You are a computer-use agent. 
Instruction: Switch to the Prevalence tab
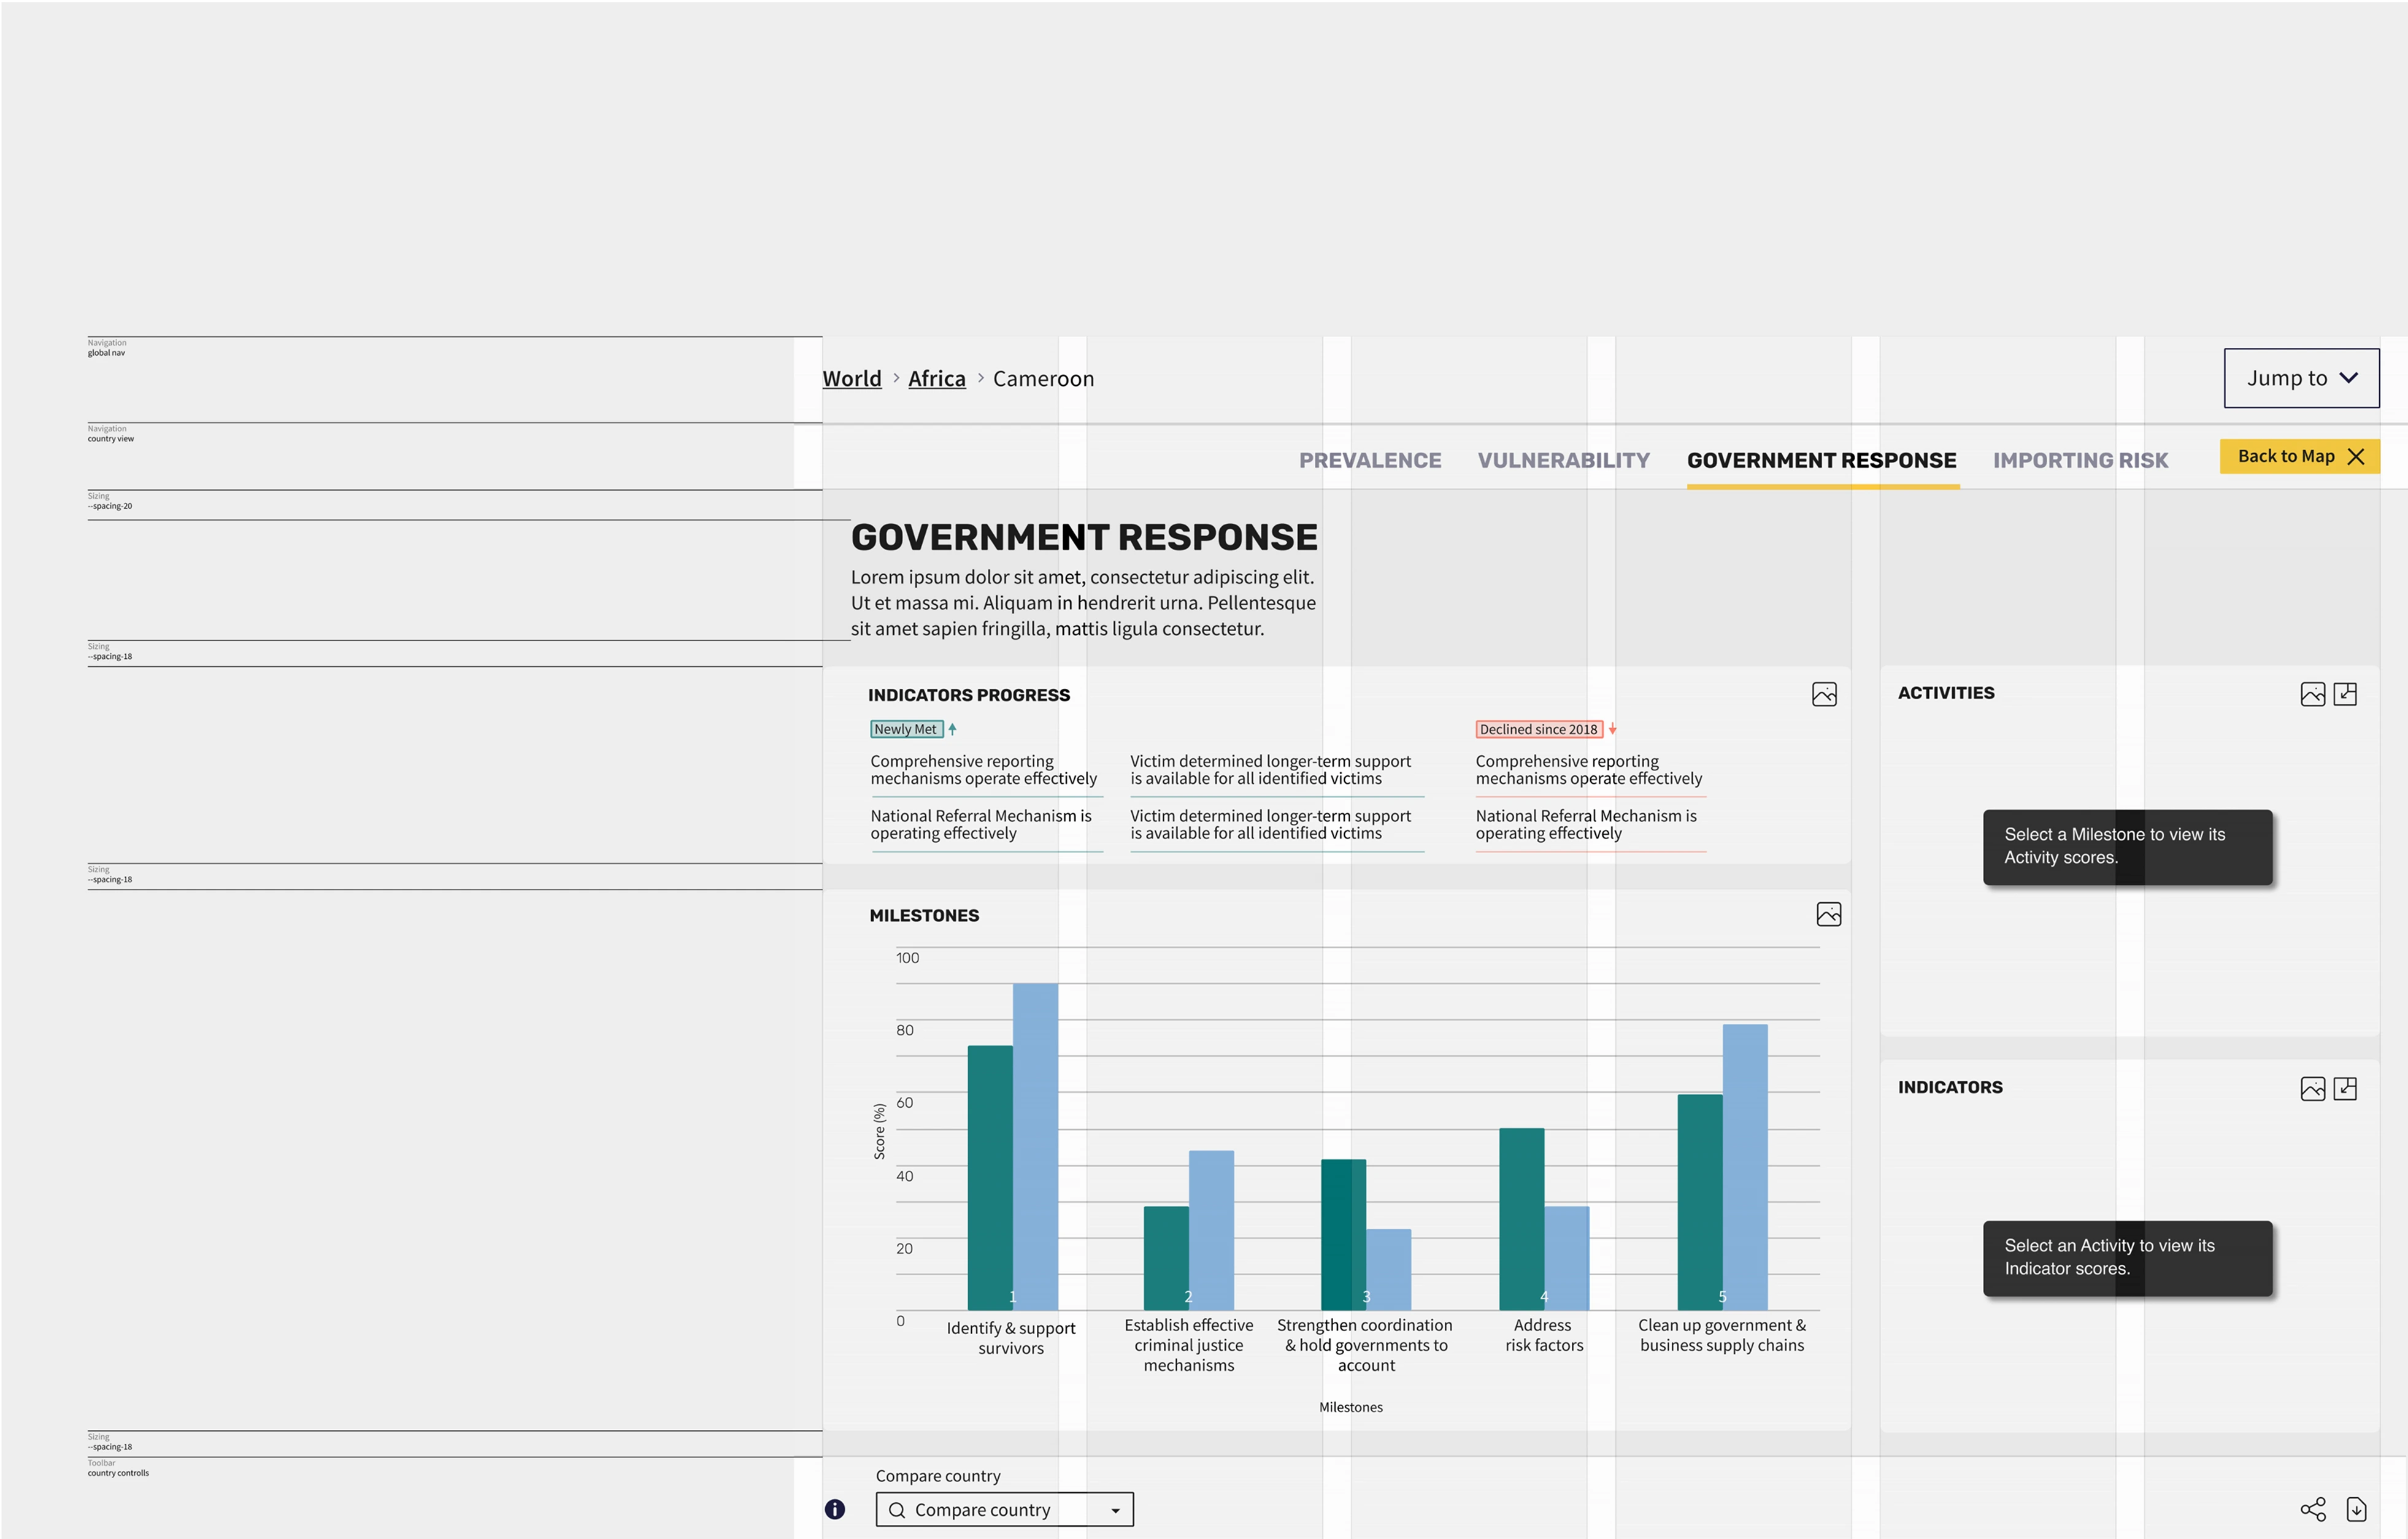click(x=1369, y=460)
